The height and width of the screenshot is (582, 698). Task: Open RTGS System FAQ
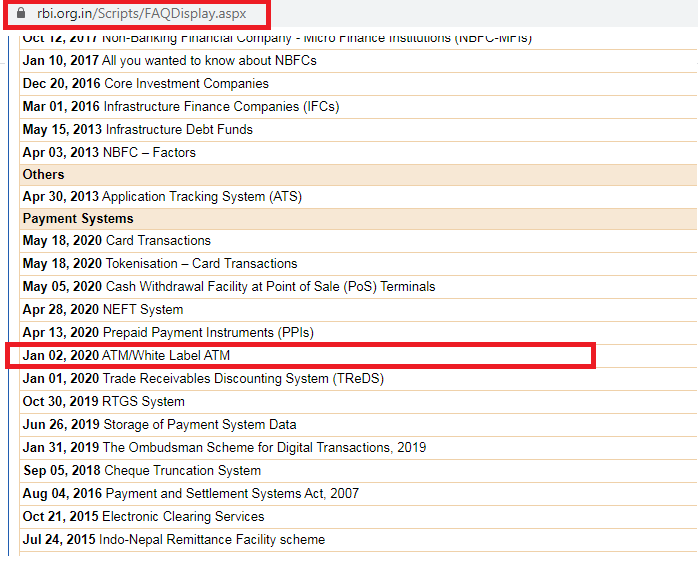(143, 402)
